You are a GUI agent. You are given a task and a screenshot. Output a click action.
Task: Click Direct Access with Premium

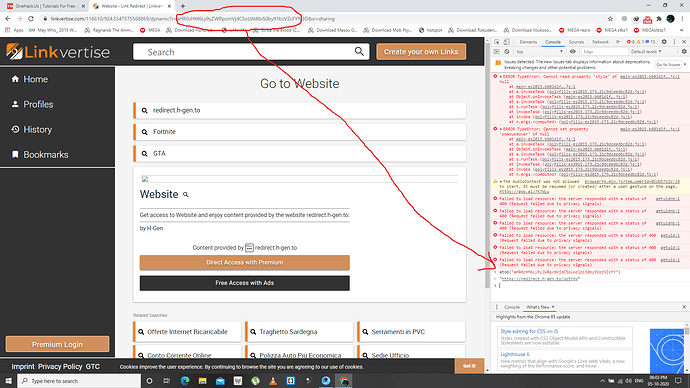click(245, 263)
